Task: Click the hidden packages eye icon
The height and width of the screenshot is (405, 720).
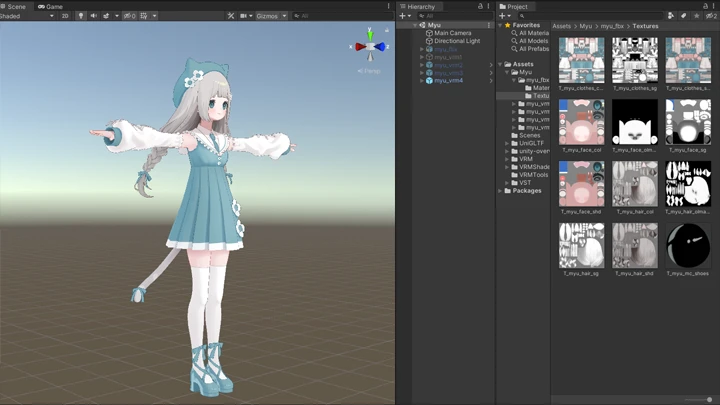Action: pos(710,16)
